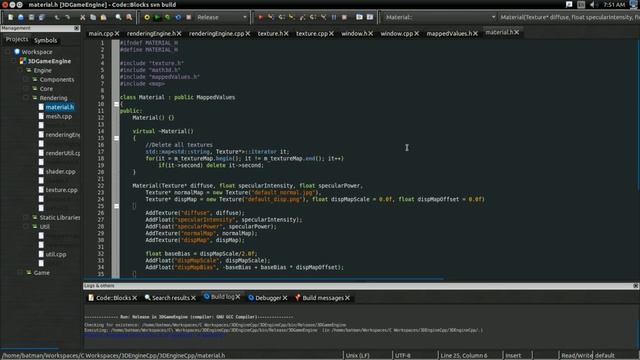
Task: Select the 3DGameEngine project node
Action: (x=49, y=61)
